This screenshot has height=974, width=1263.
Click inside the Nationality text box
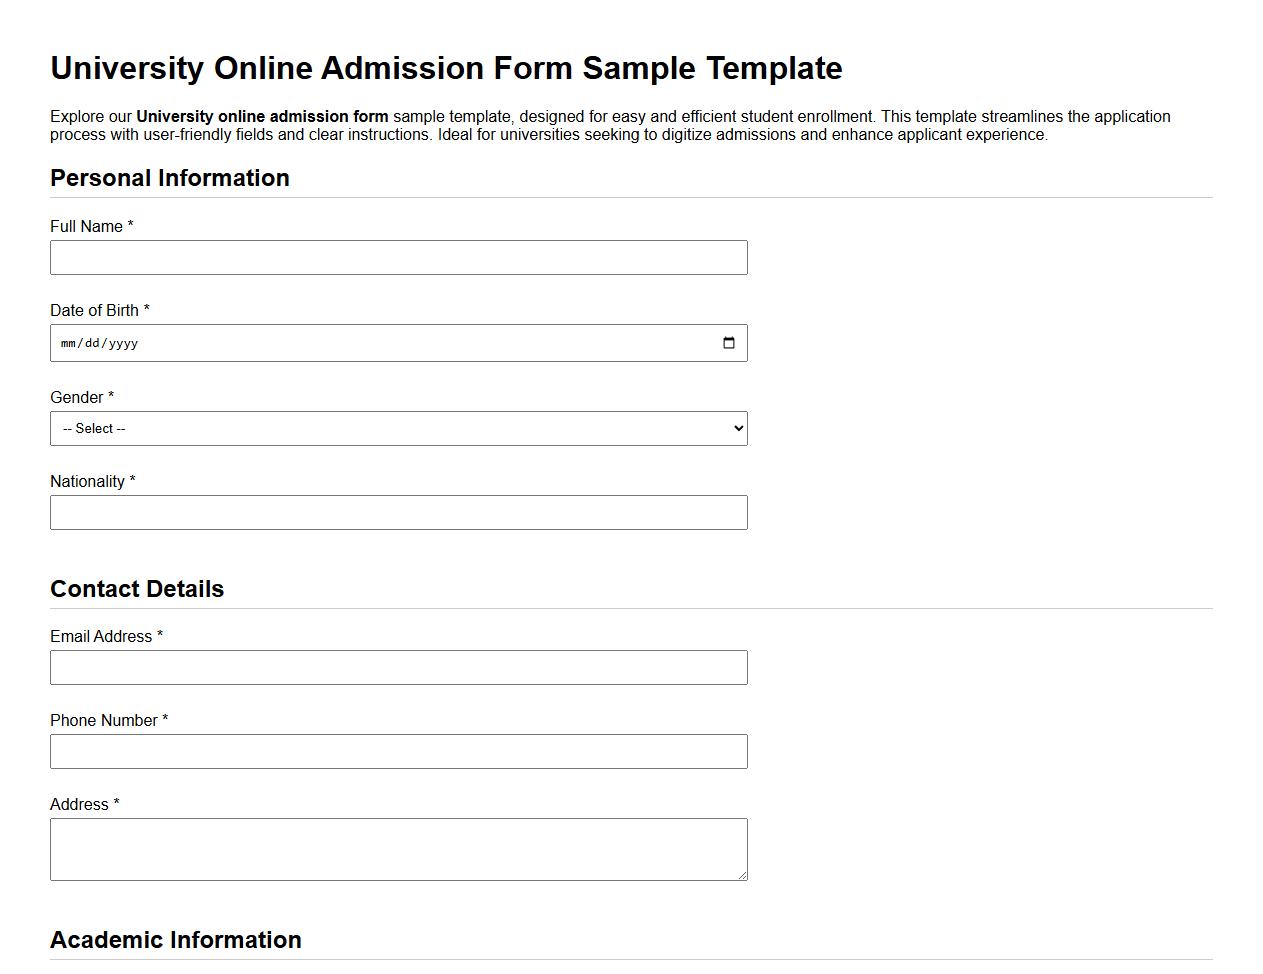[x=398, y=512]
